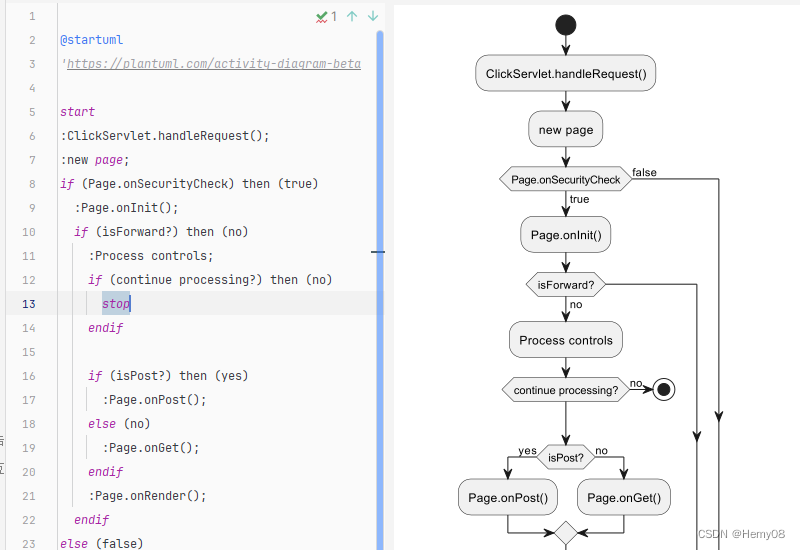Click line number 13 in gutter
Viewport: 800px width, 550px height.
29,304
